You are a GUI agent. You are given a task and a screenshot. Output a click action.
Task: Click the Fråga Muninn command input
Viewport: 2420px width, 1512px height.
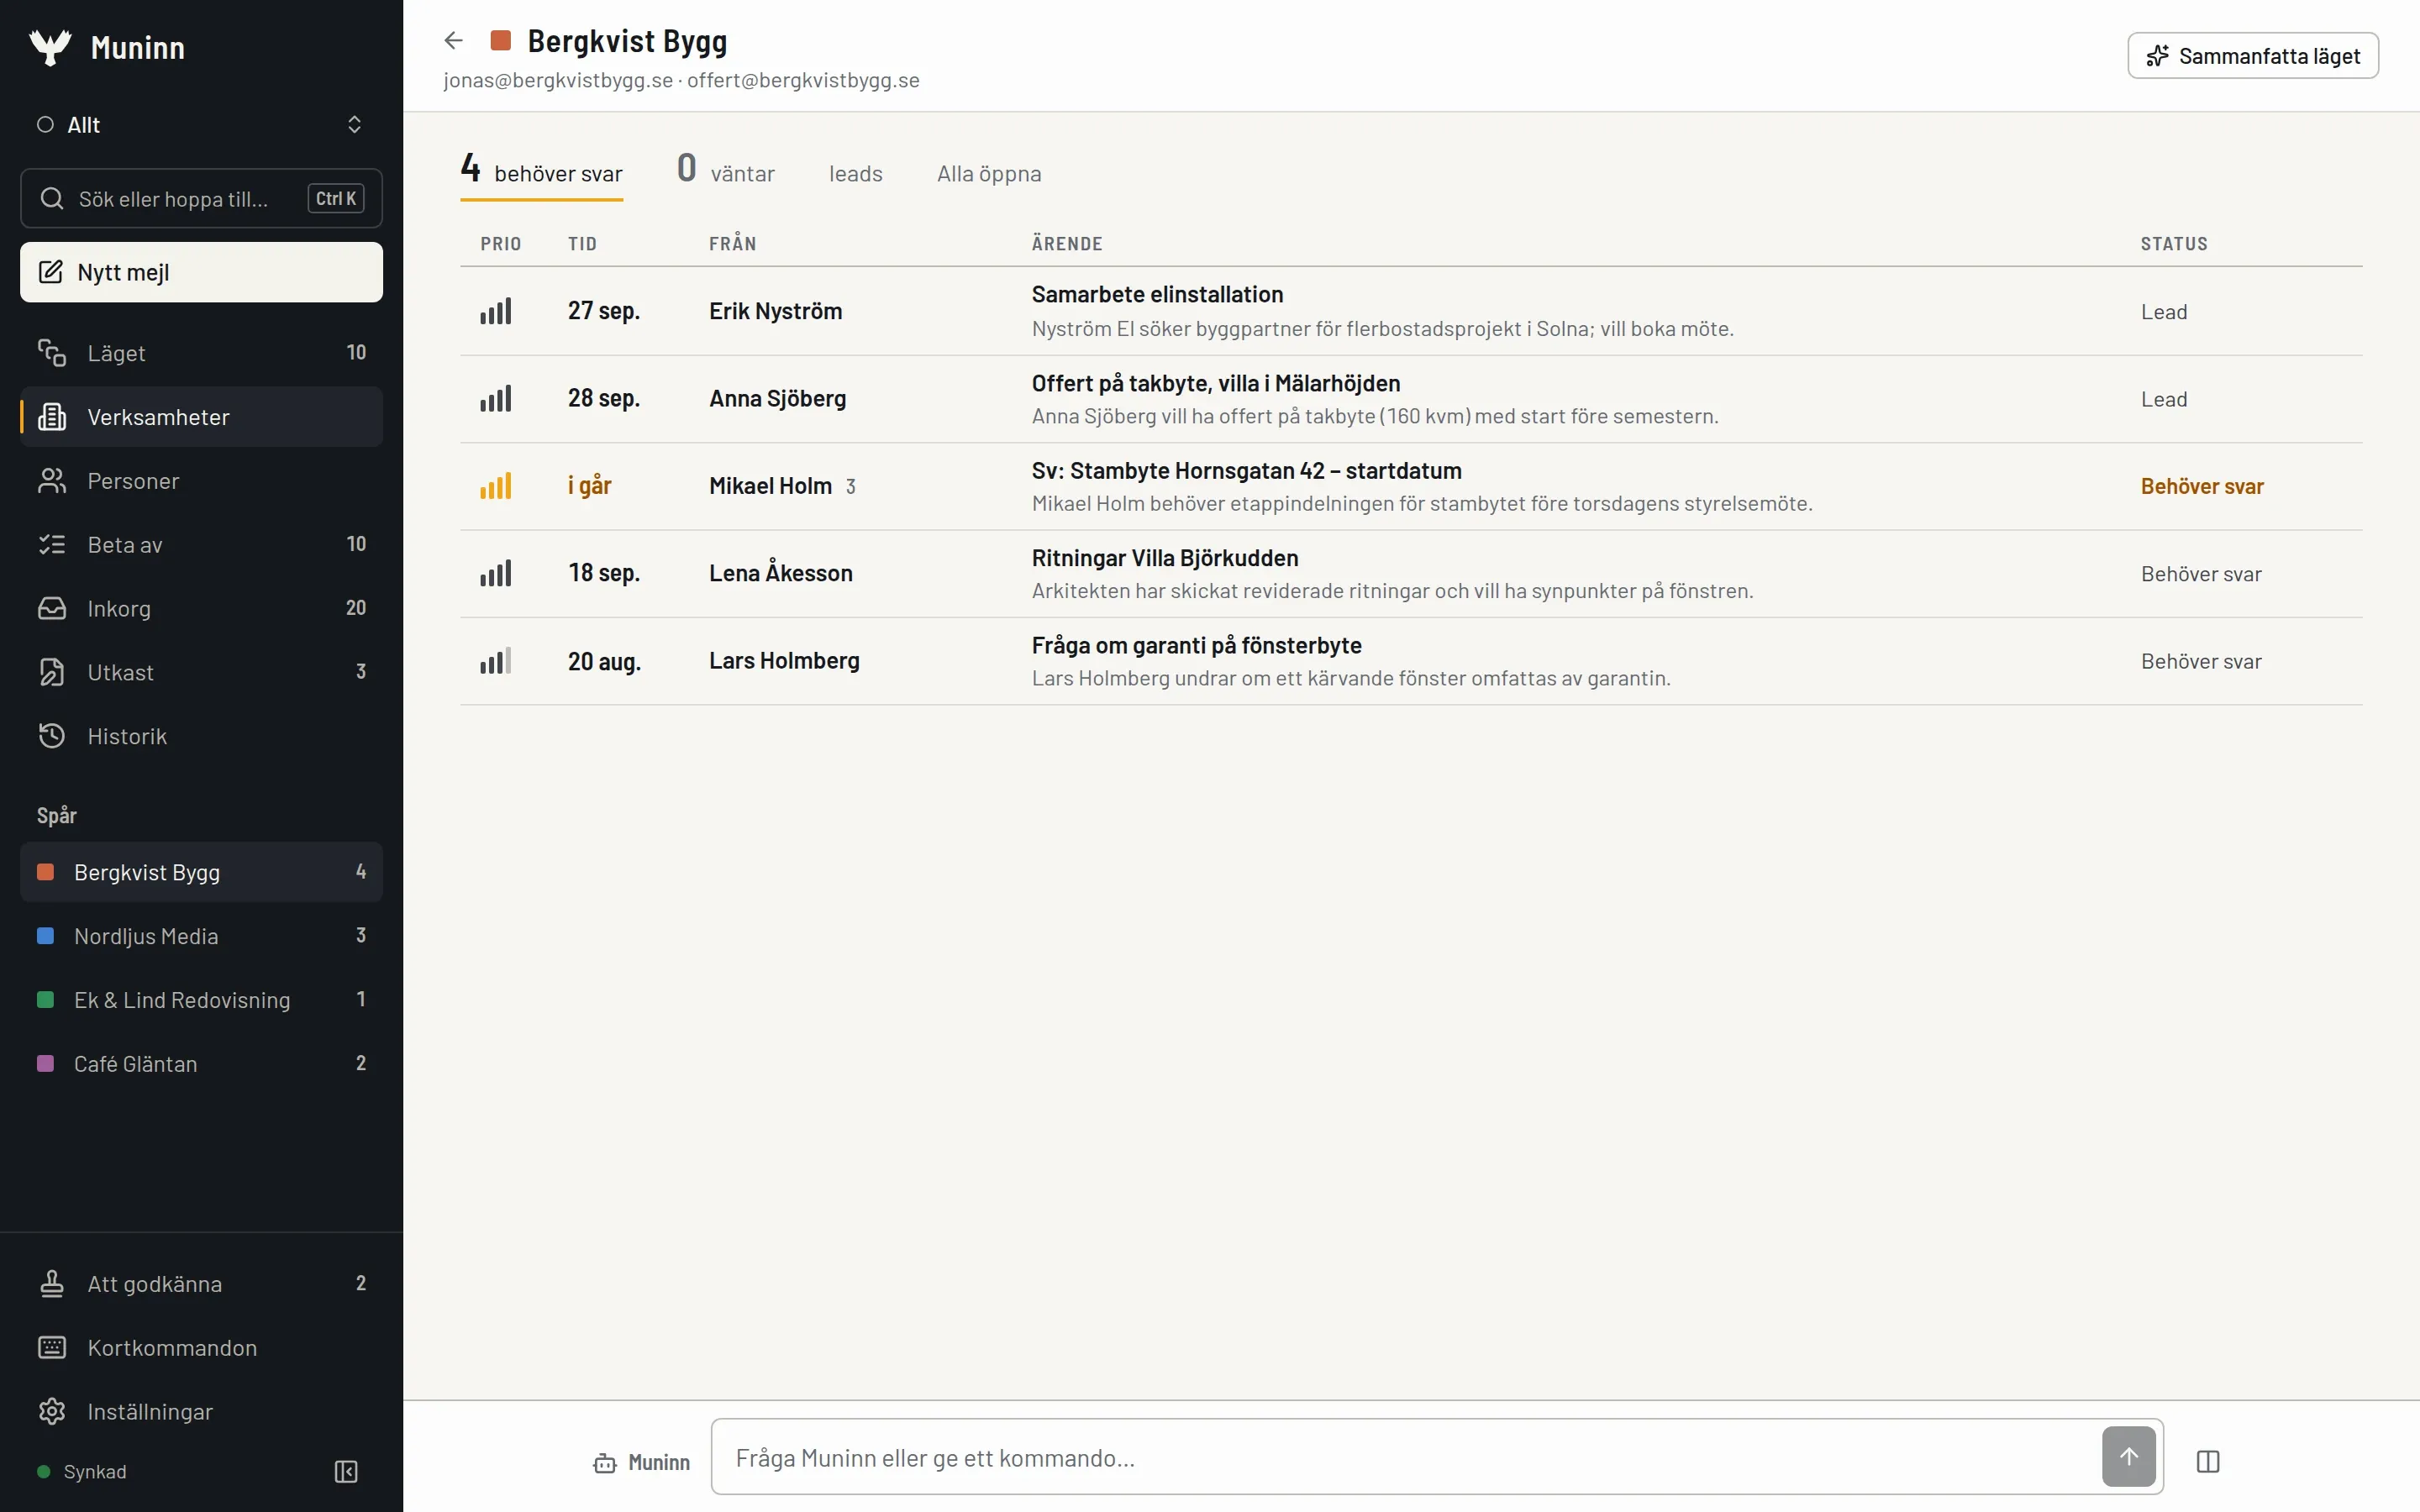click(x=1405, y=1457)
